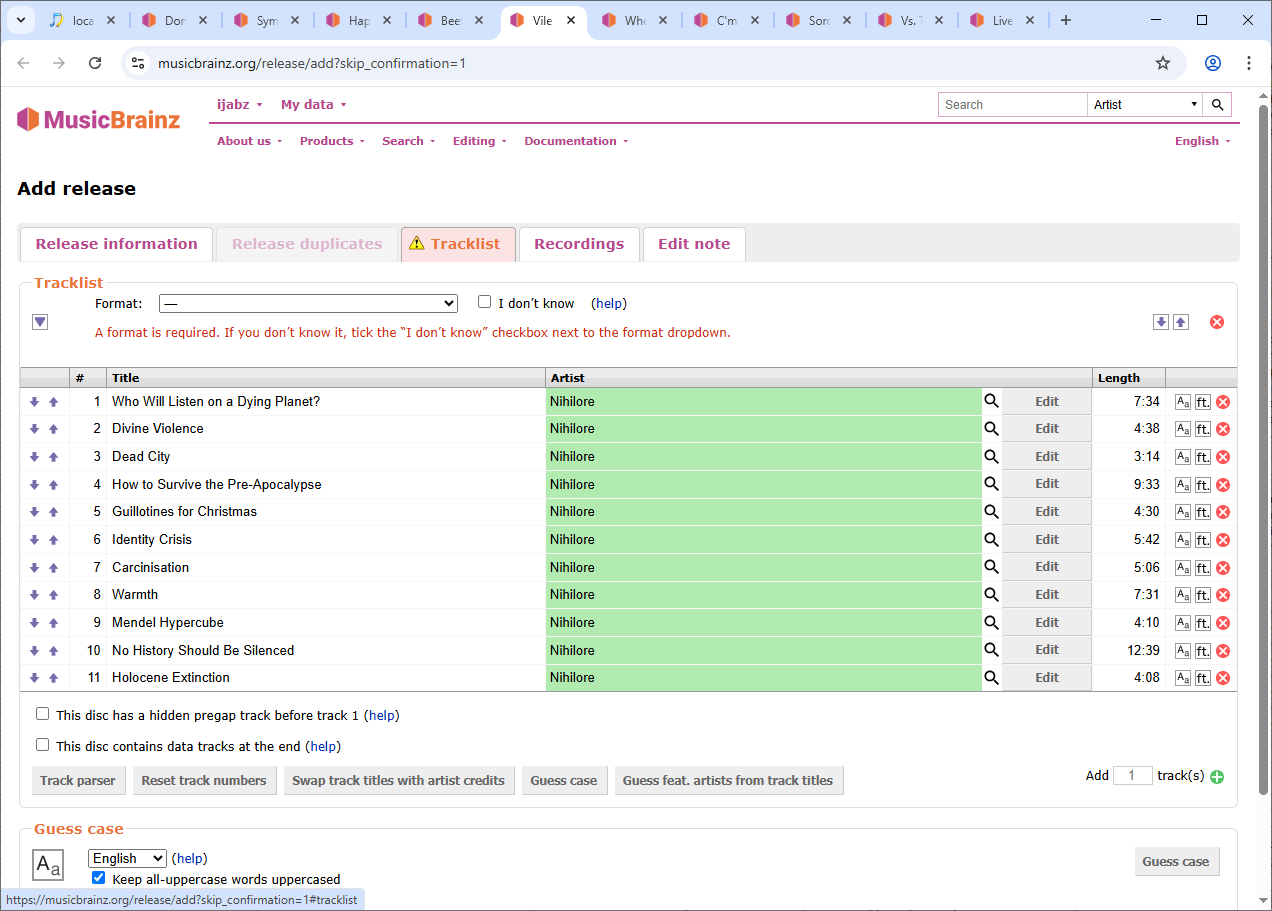The height and width of the screenshot is (911, 1272).
Task: Enable data tracks at the end checkbox
Action: tap(43, 745)
